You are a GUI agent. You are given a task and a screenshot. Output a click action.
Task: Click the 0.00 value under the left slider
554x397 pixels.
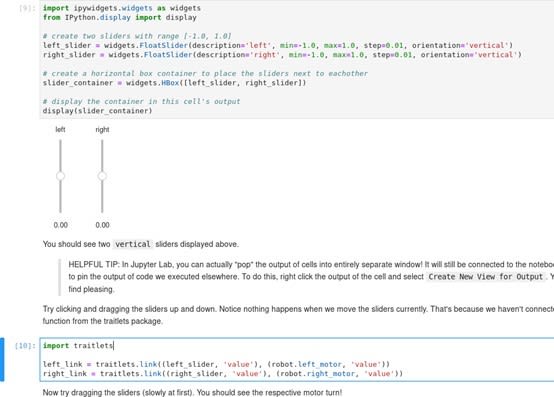pyautogui.click(x=60, y=225)
